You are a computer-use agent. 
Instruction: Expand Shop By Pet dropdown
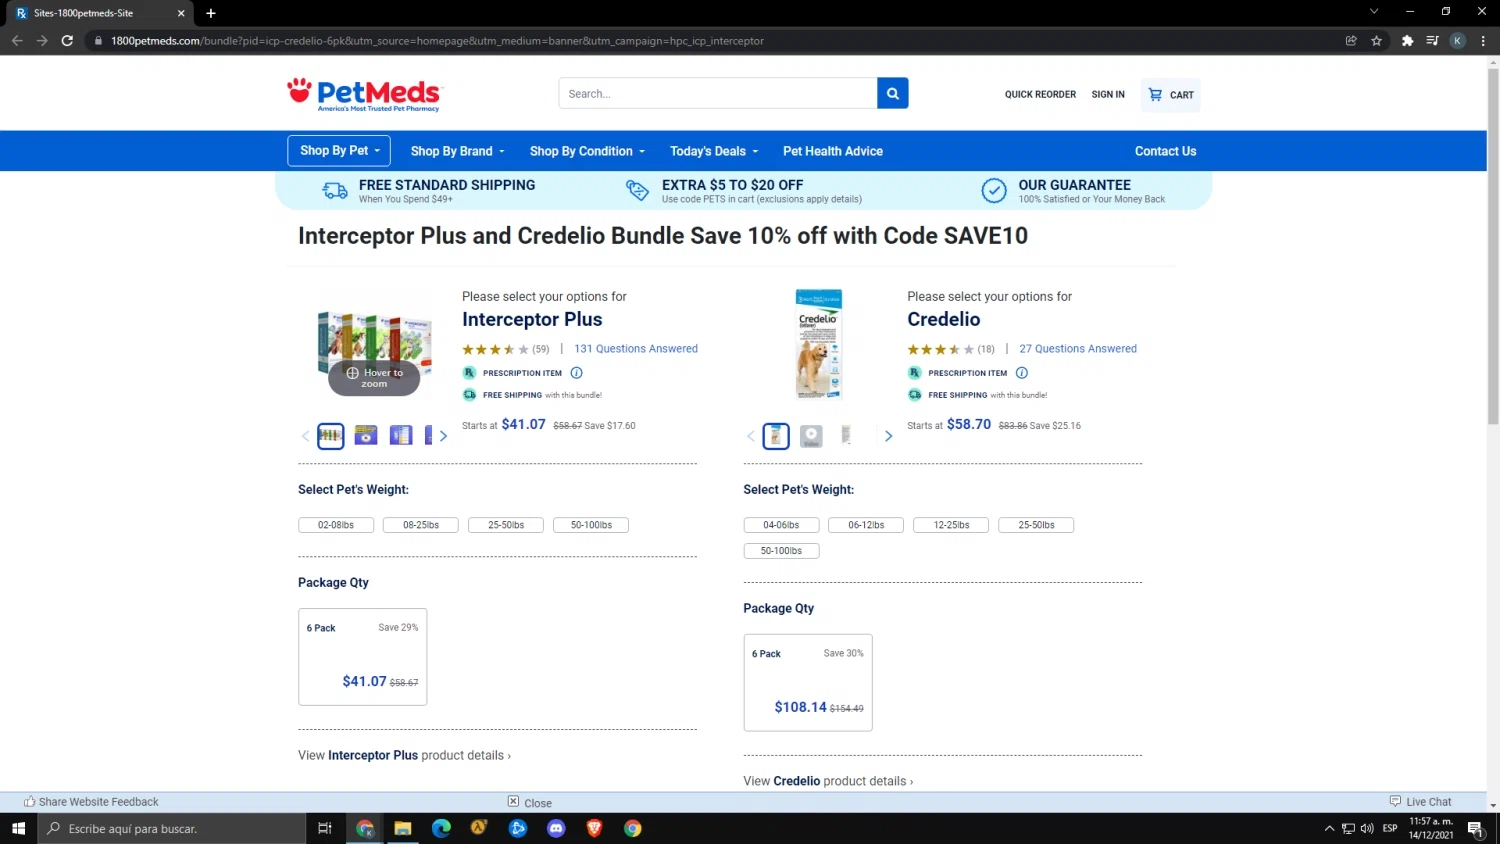click(340, 150)
